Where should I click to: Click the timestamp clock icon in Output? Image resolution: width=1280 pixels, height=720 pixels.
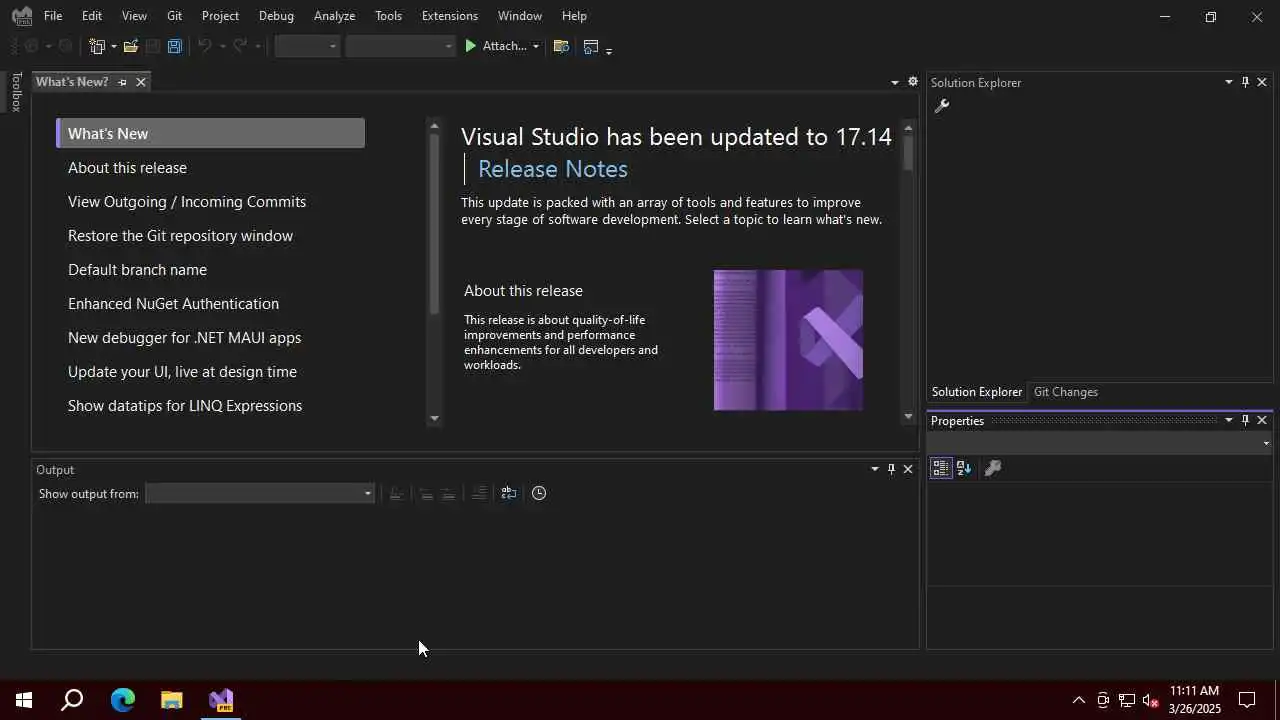[539, 493]
